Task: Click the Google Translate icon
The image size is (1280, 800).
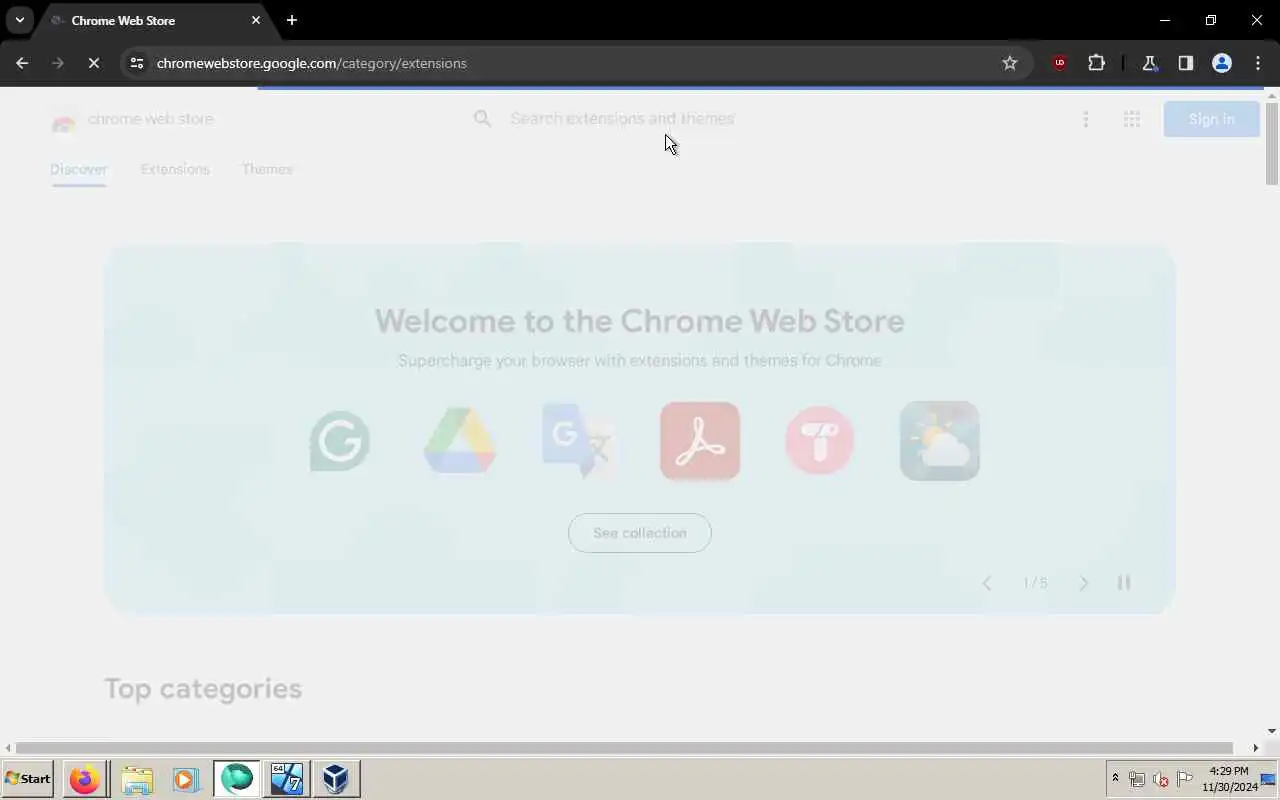Action: (x=579, y=441)
